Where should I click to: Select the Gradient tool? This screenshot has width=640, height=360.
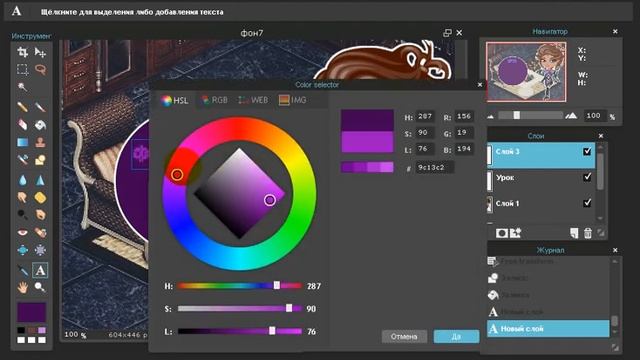click(22, 142)
